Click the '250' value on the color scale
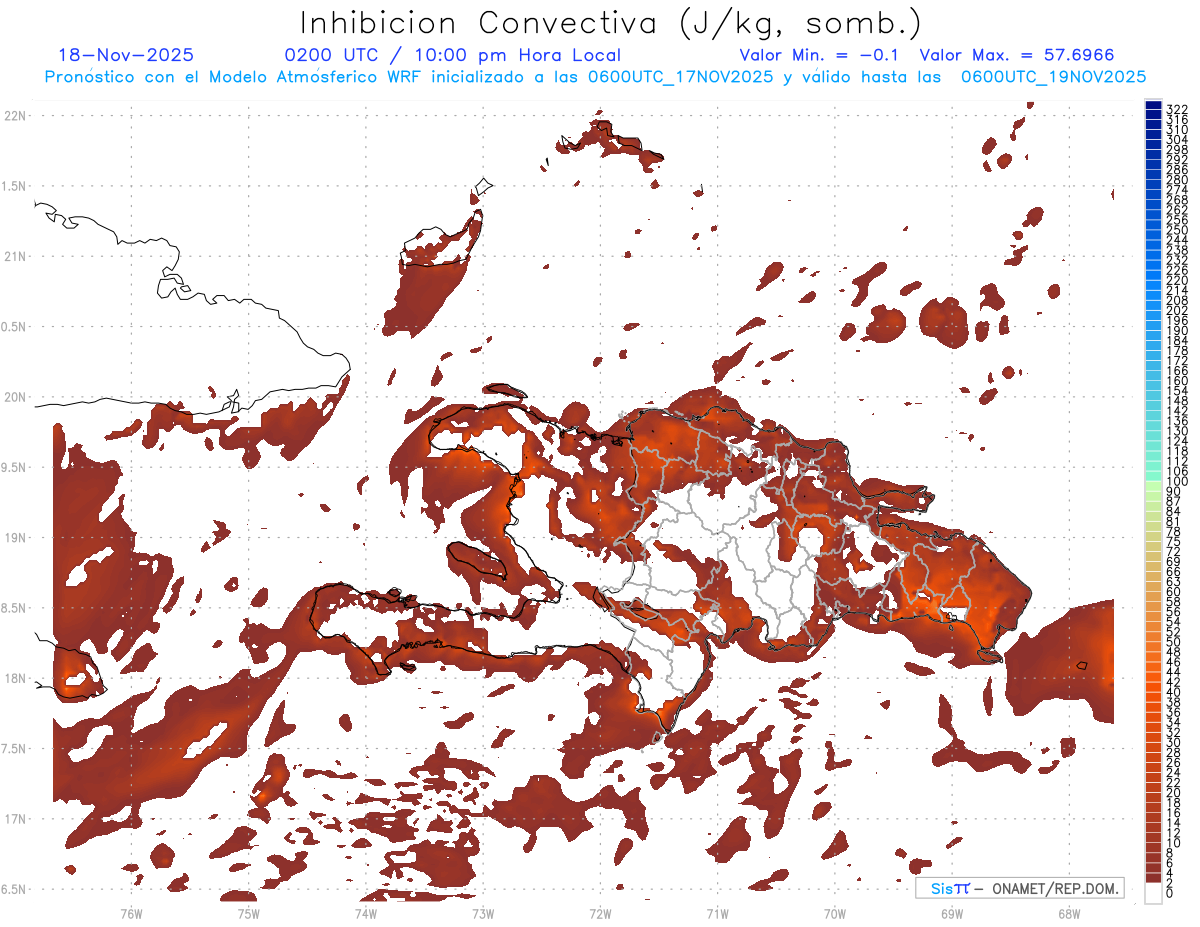The width and height of the screenshot is (1200, 927). point(1177,230)
